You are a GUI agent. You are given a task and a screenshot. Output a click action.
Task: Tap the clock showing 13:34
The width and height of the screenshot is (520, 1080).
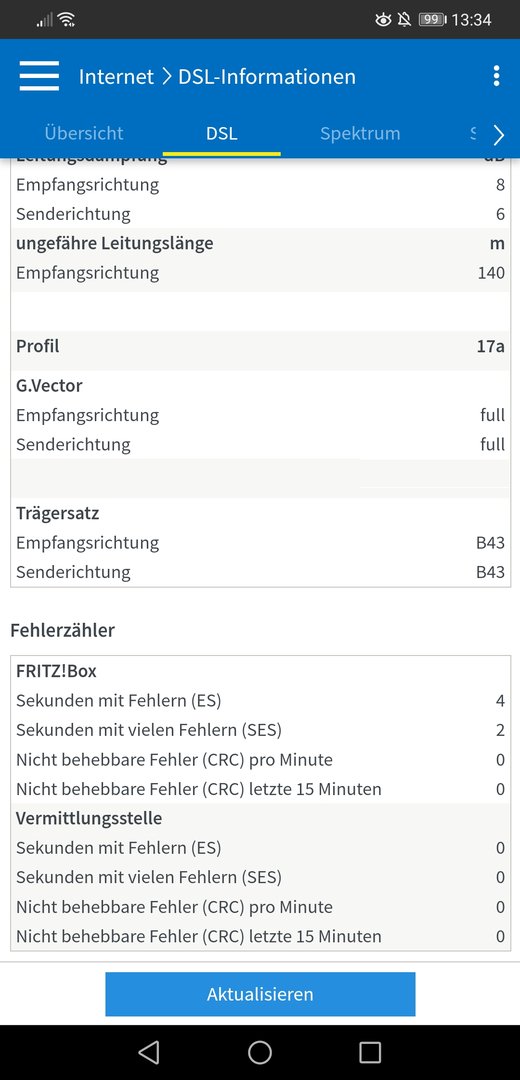472,19
